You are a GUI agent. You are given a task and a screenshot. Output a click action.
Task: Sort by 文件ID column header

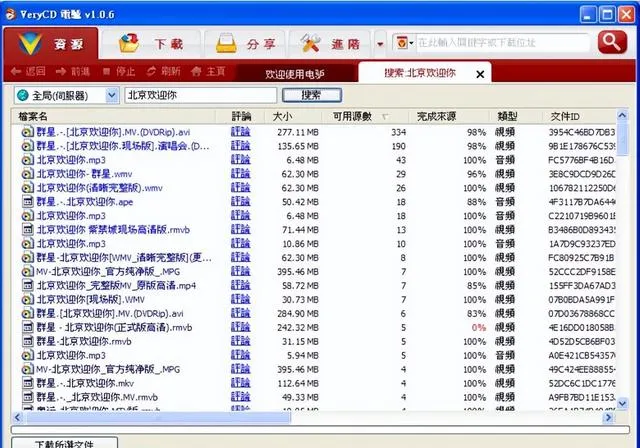[x=565, y=117]
